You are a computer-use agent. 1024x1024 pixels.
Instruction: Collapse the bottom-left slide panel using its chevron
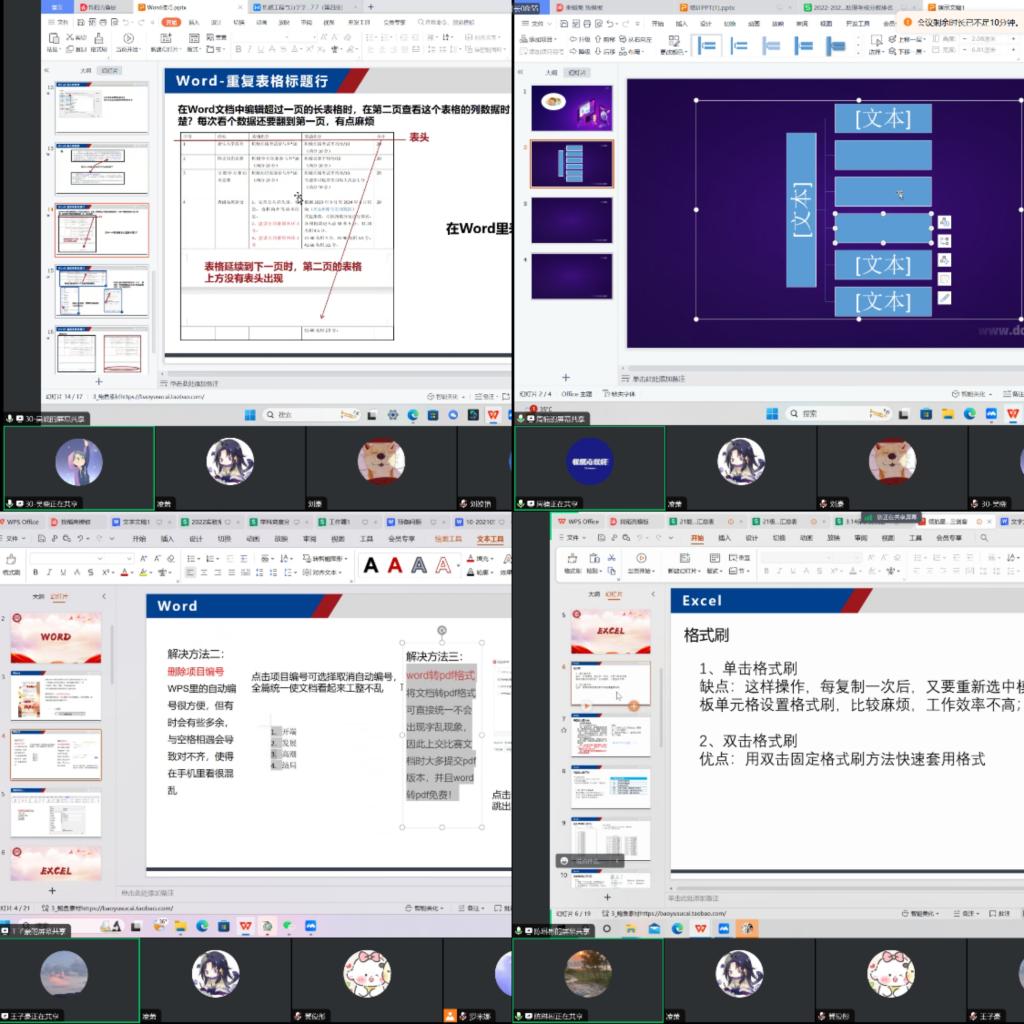tap(103, 596)
